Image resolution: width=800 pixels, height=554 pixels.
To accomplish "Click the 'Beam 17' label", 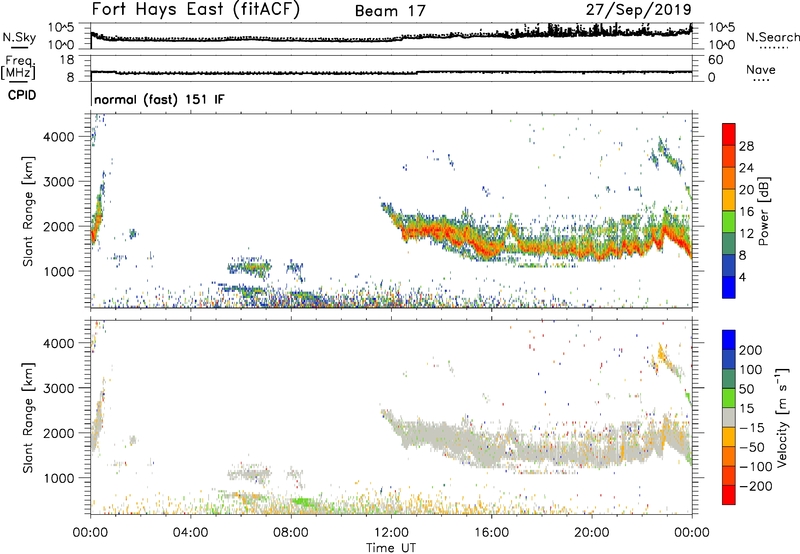I will pos(390,11).
